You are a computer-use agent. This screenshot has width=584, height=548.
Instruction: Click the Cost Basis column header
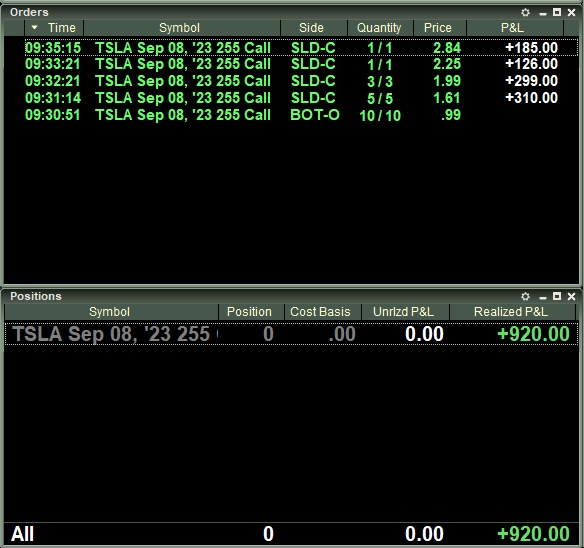point(323,312)
